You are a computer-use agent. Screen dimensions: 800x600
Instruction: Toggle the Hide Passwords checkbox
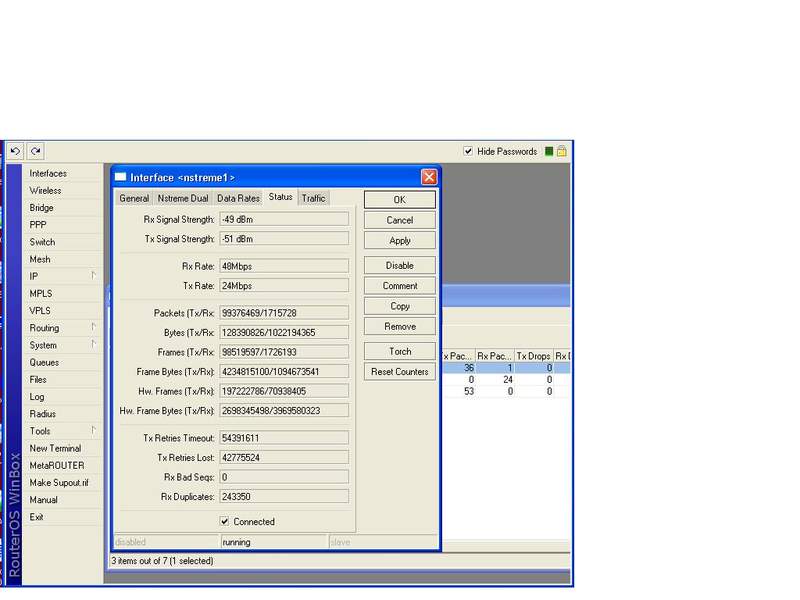(468, 151)
